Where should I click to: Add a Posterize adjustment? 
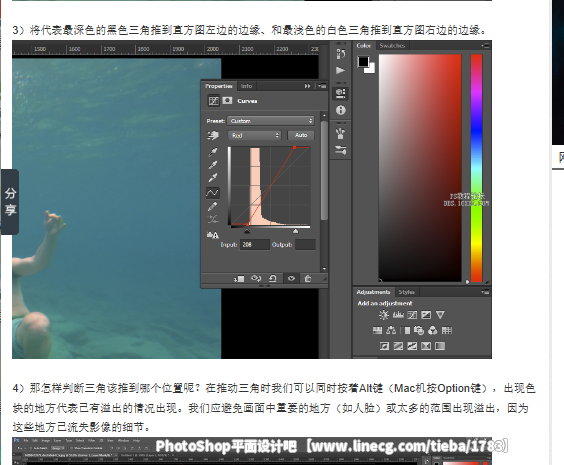[x=398, y=346]
